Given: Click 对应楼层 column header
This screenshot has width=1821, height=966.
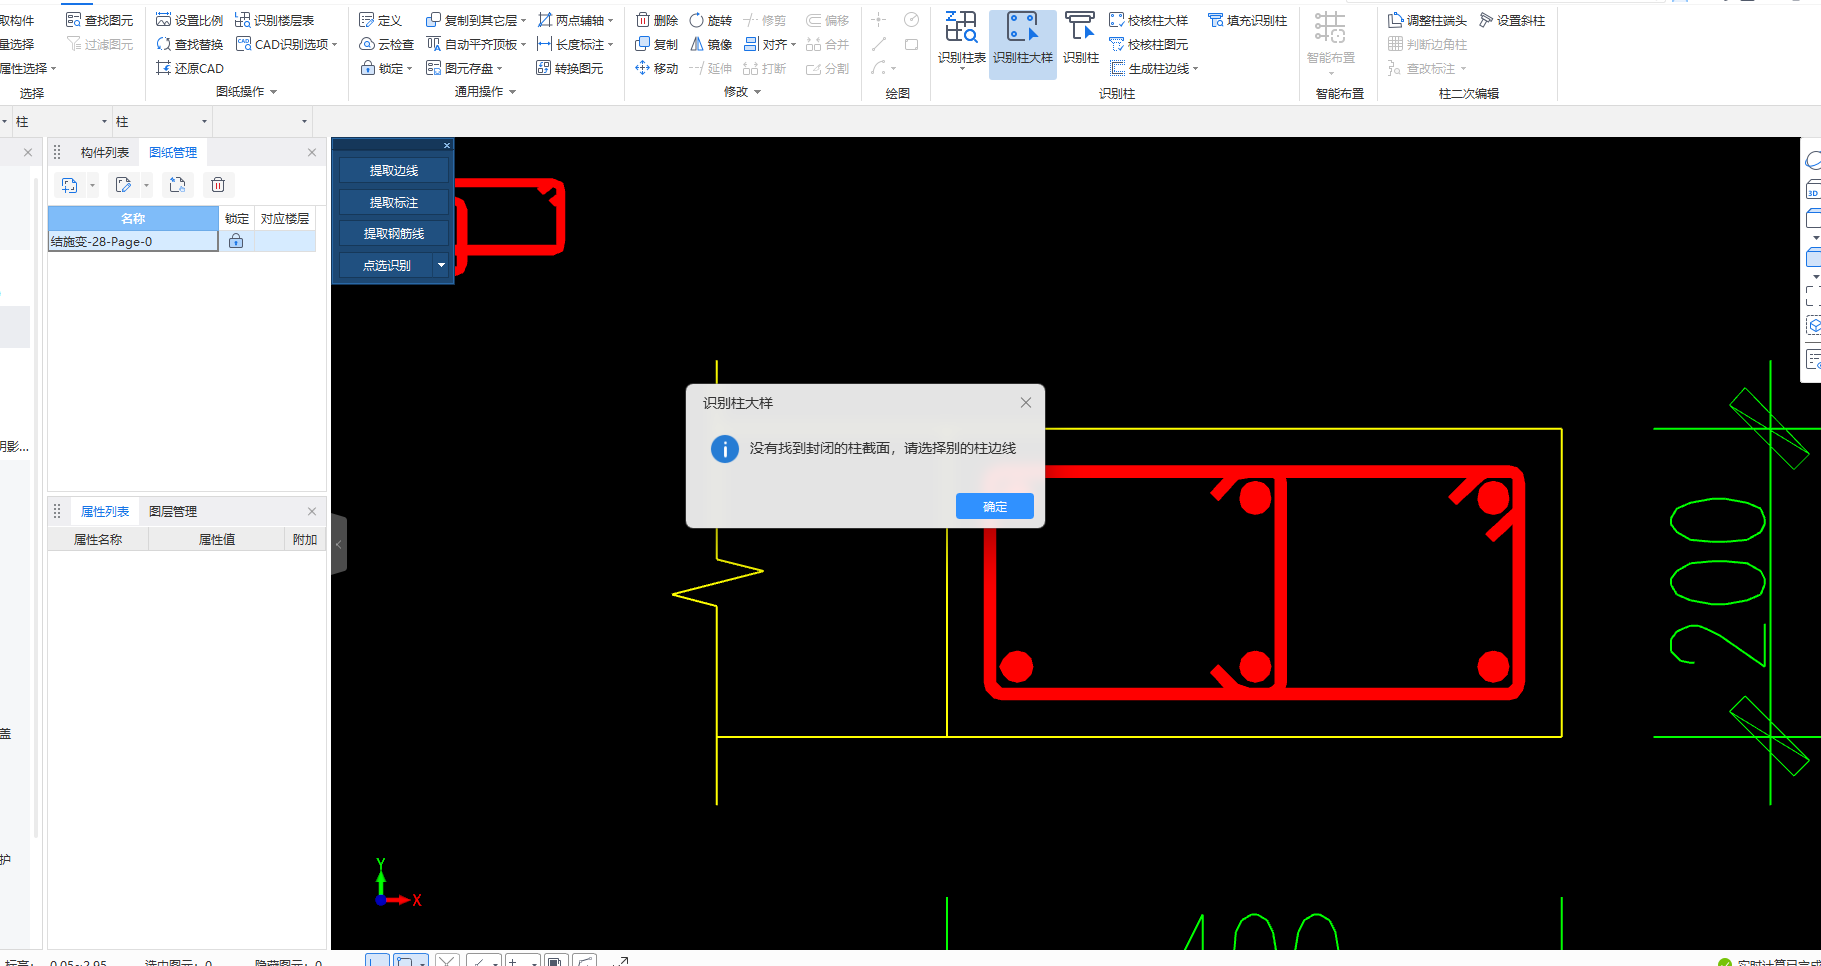Looking at the screenshot, I should [285, 218].
